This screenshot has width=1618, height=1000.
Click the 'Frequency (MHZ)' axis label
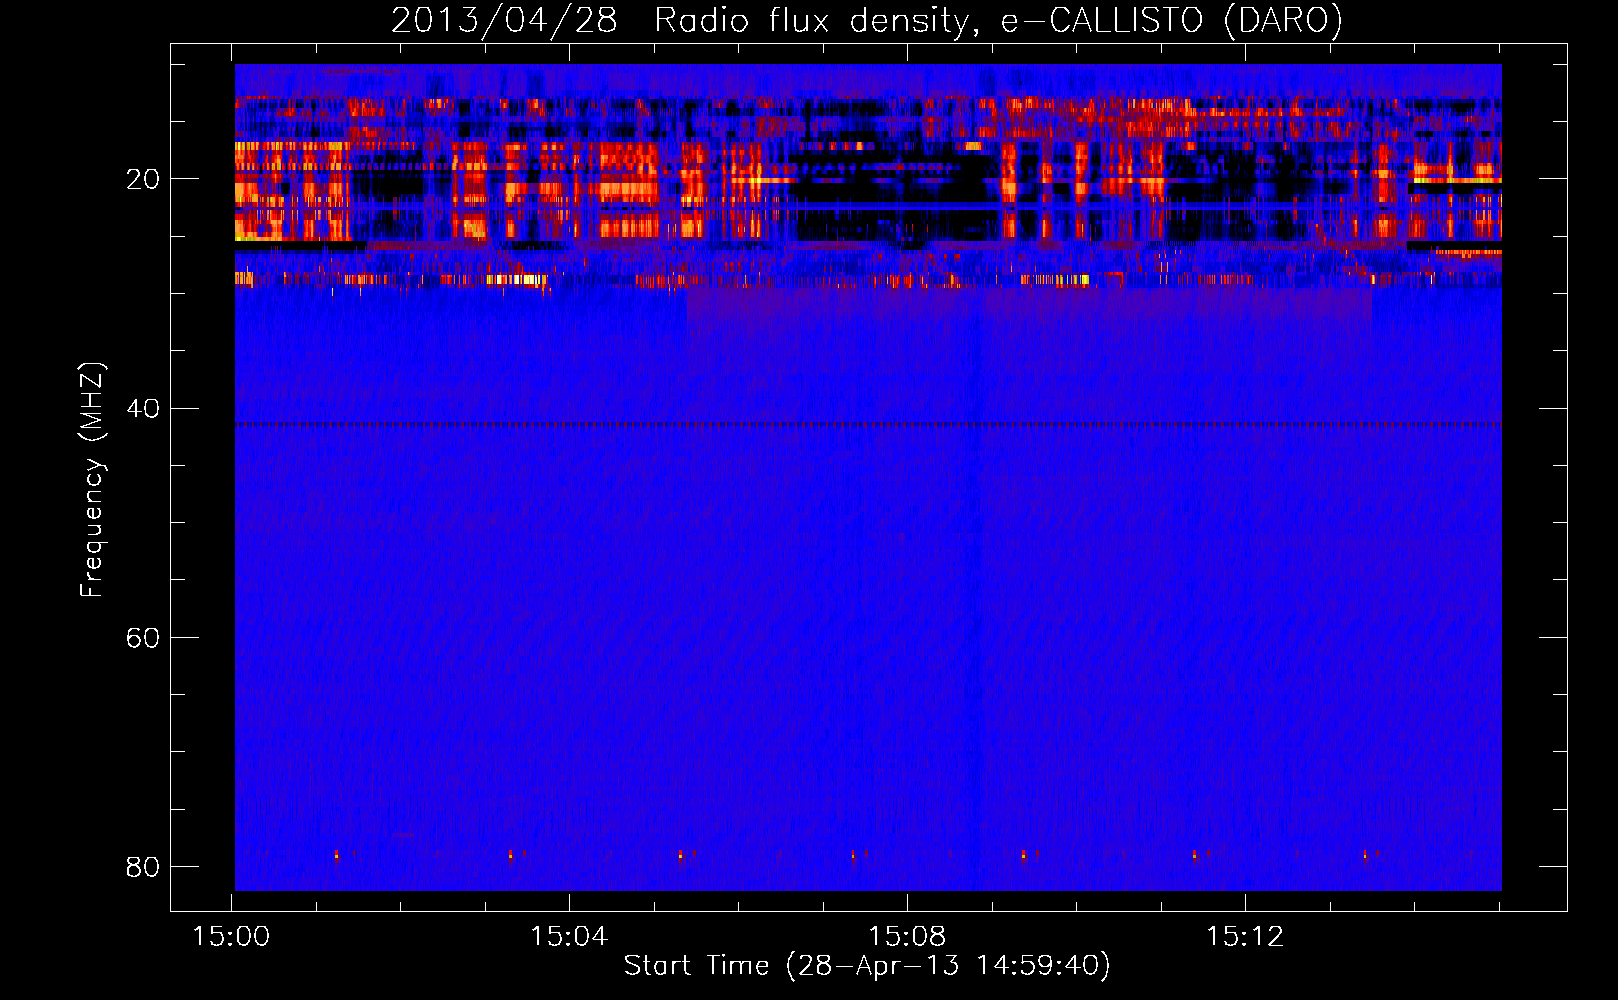click(x=91, y=480)
